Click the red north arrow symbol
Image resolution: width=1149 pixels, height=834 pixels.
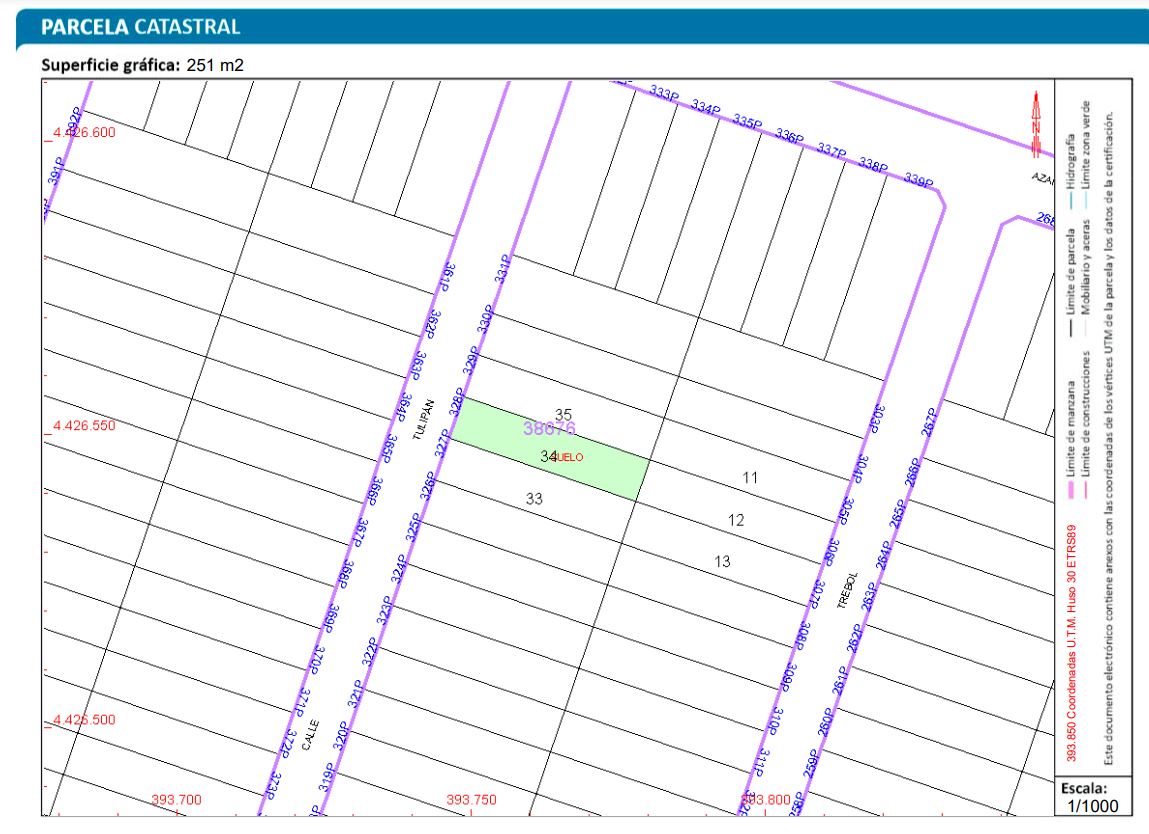pos(1036,125)
